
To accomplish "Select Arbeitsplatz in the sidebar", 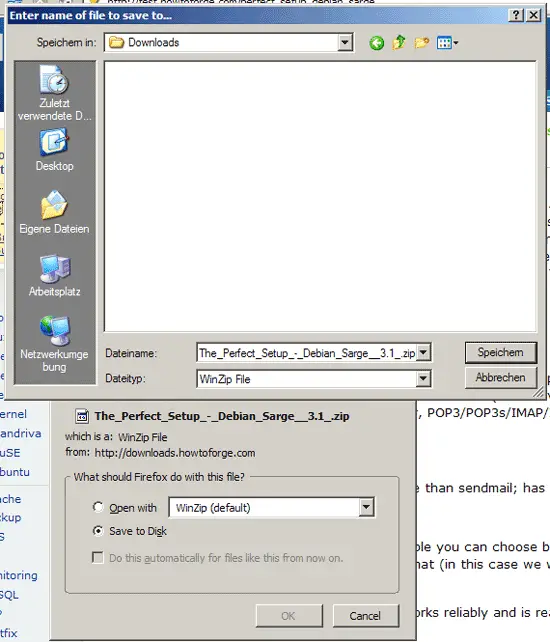I will tap(54, 276).
